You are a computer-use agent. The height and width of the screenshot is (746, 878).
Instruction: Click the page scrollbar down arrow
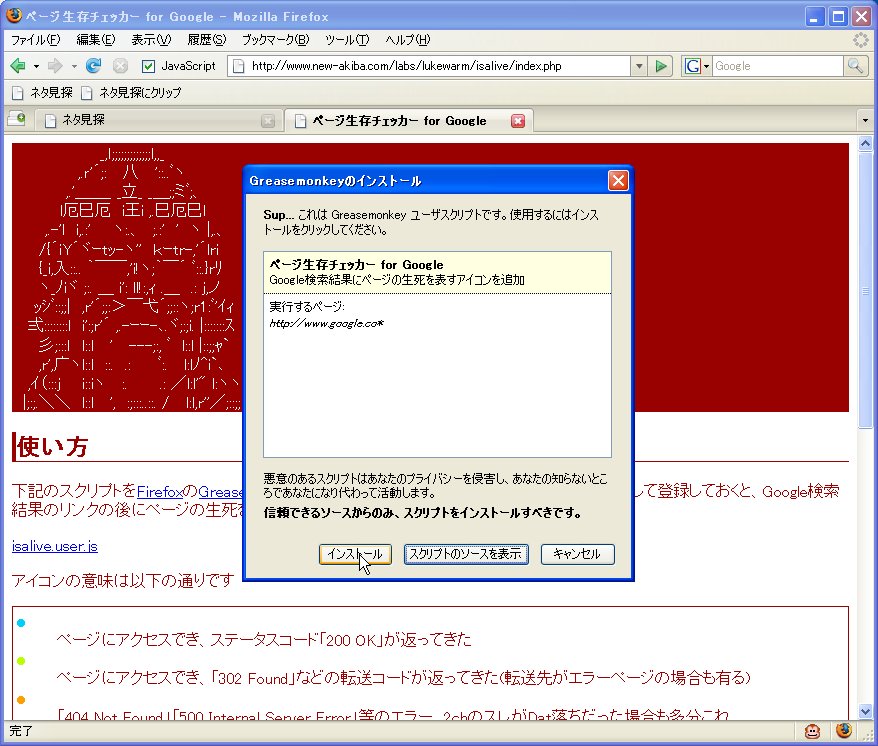865,711
